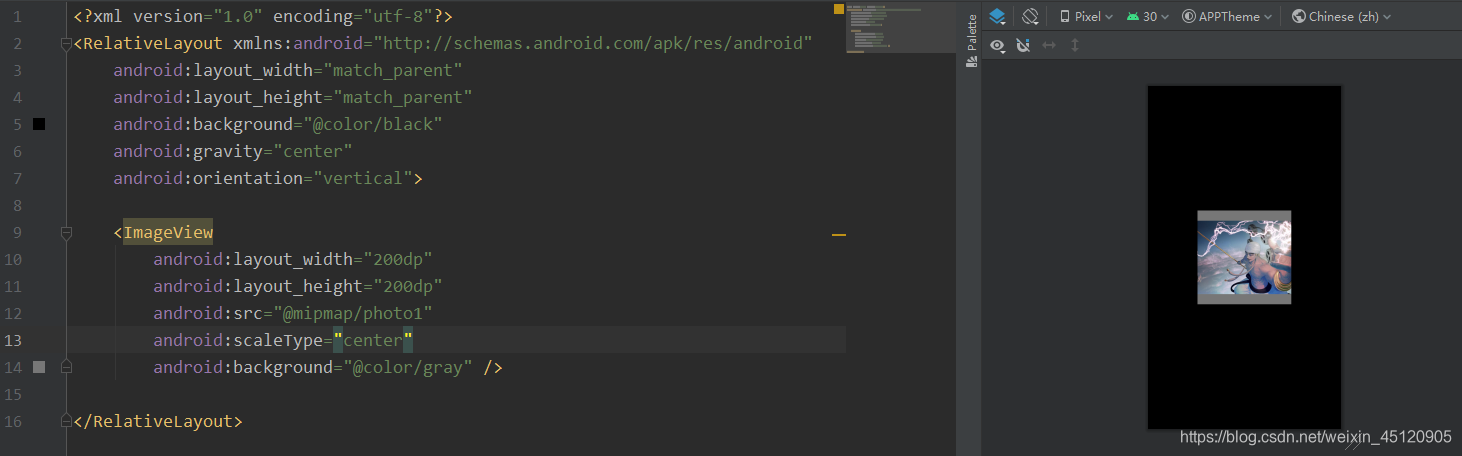This screenshot has height=456, width=1462.
Task: Click the opening RelativeLayout tag
Action: 148,43
